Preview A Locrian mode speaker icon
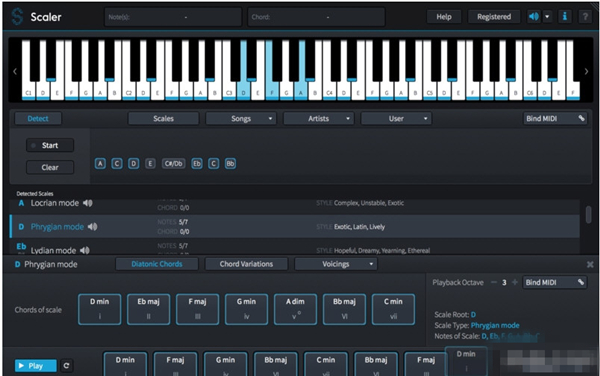 [88, 203]
